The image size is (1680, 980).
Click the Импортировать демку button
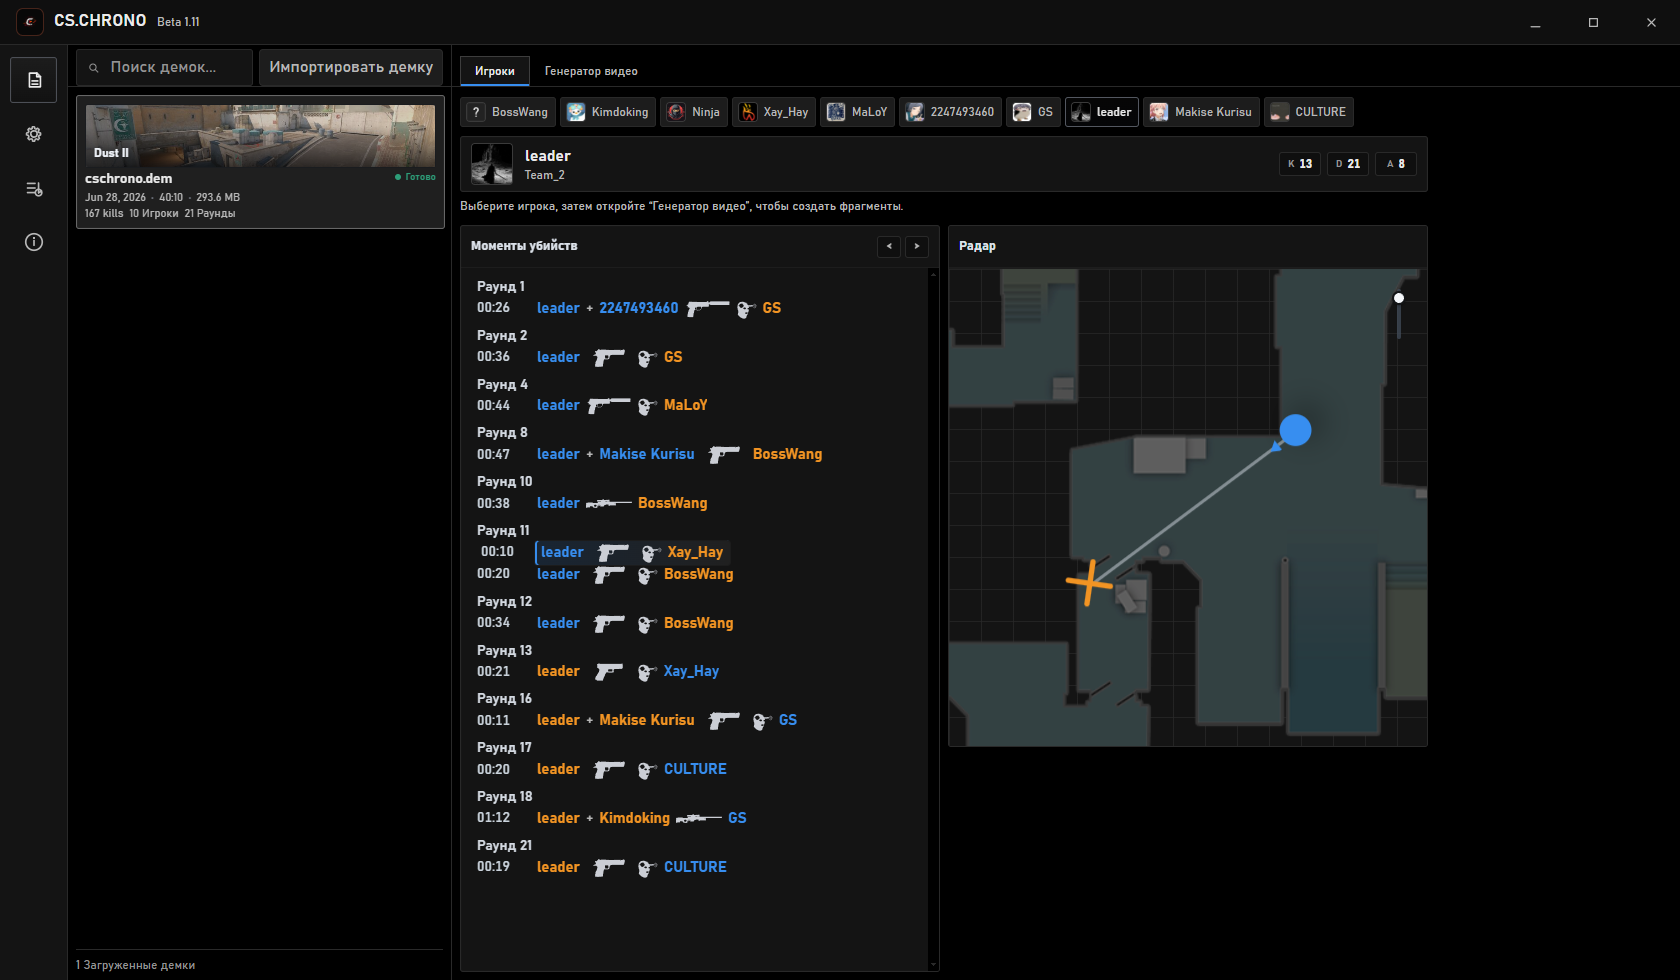[x=351, y=67]
